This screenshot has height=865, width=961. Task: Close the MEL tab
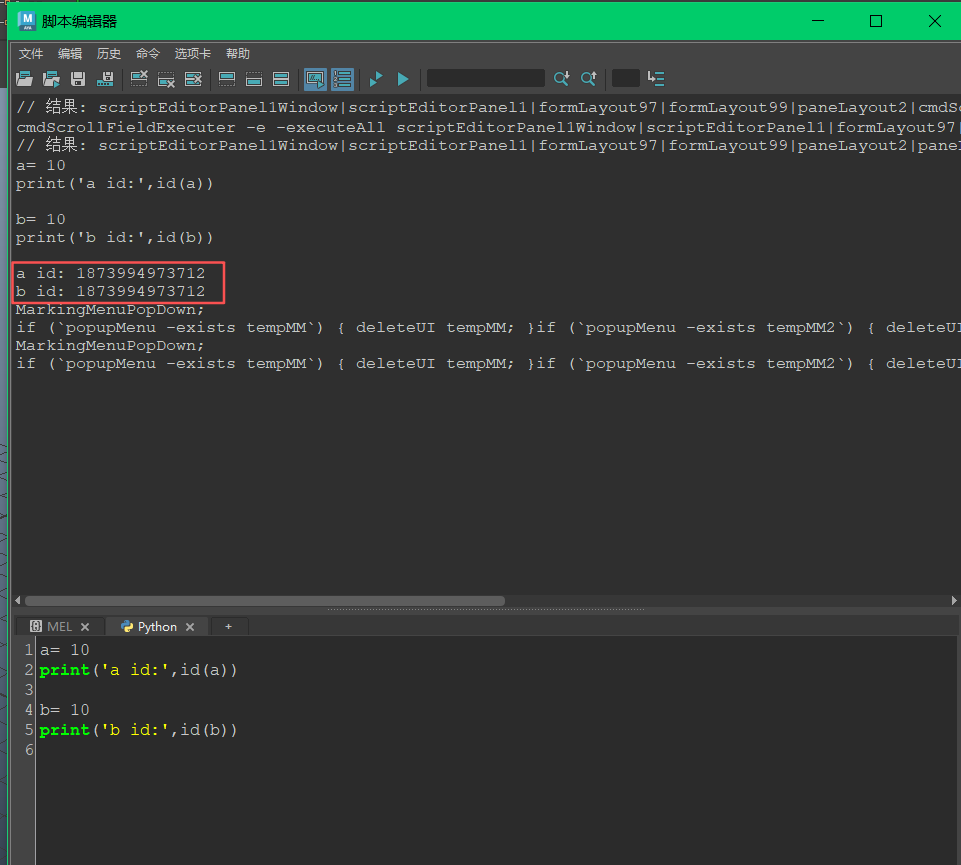[85, 627]
